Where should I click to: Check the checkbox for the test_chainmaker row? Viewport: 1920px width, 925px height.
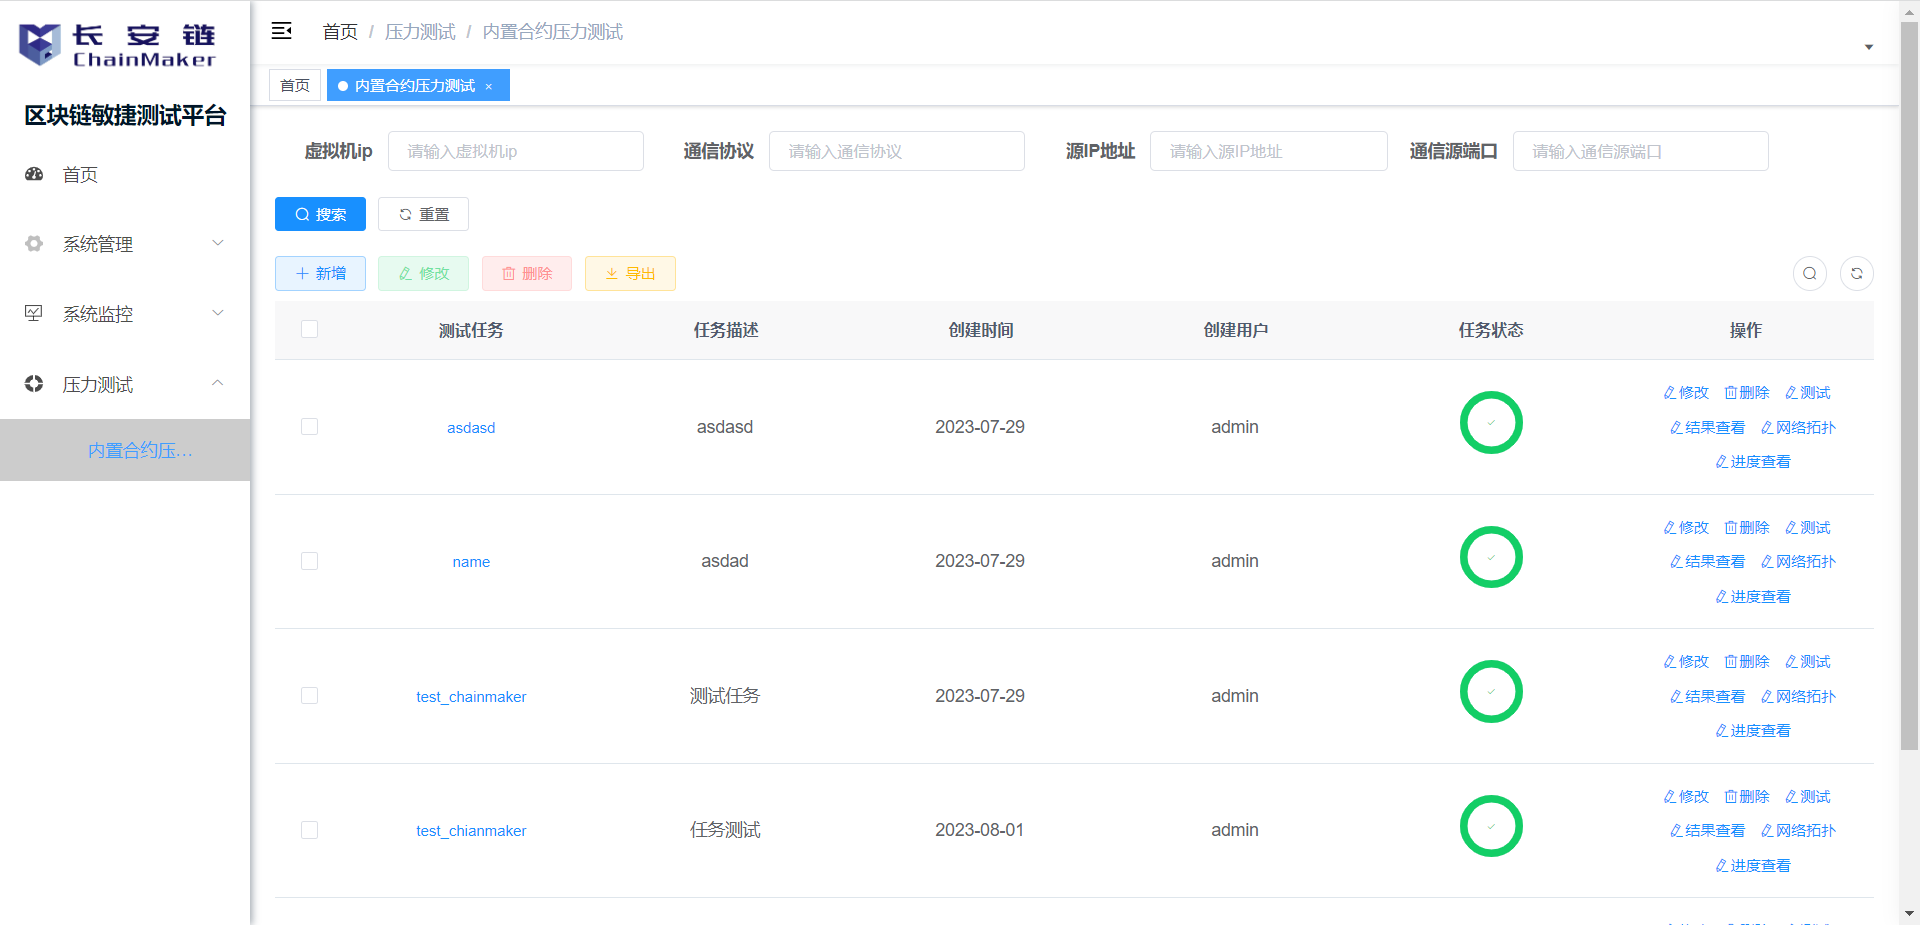(310, 696)
